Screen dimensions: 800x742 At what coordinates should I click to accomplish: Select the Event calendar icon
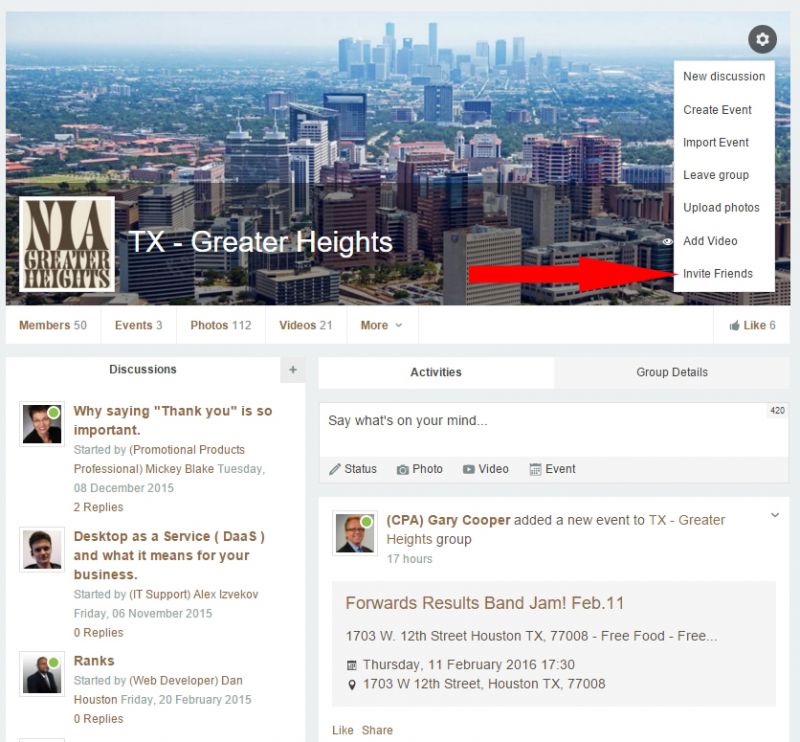click(x=535, y=469)
